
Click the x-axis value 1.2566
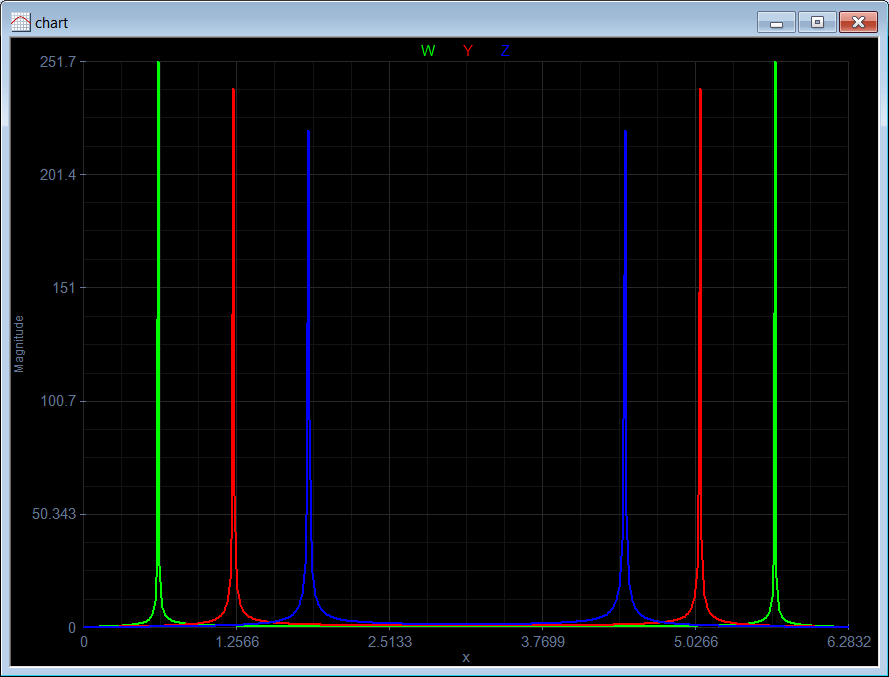pos(236,642)
